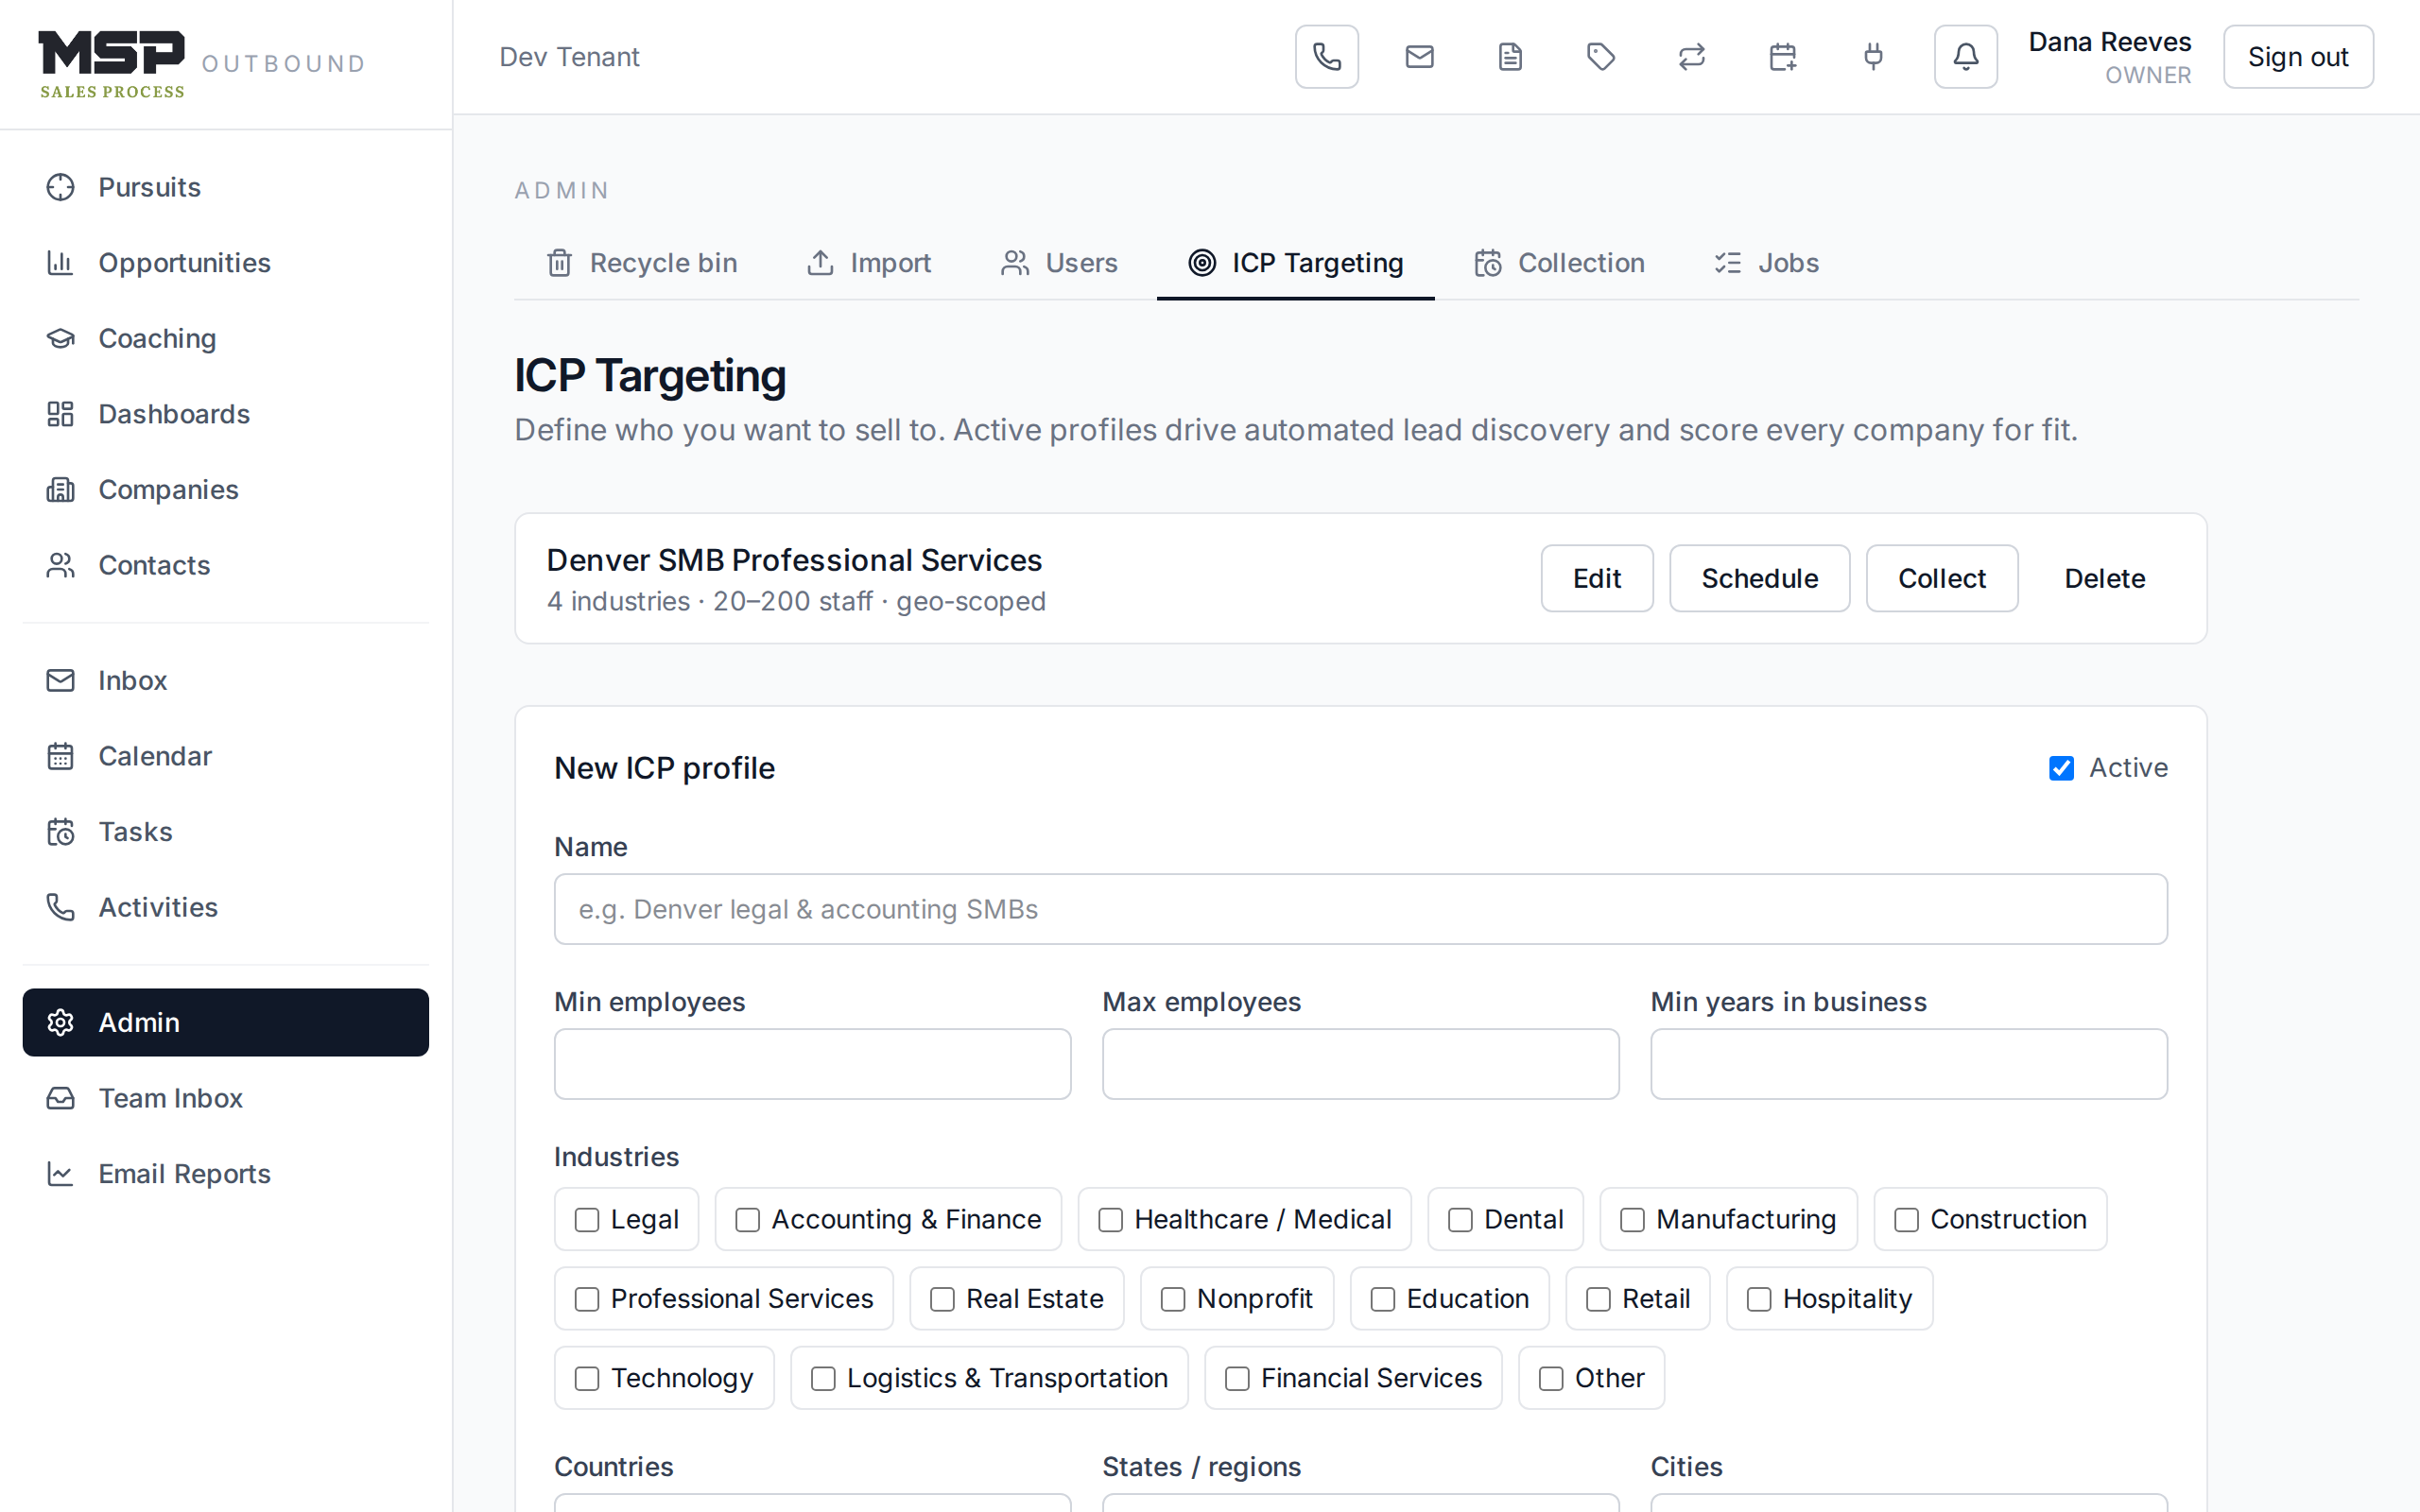Switch to the Users tab
Viewport: 2420px width, 1512px height.
coord(1060,263)
